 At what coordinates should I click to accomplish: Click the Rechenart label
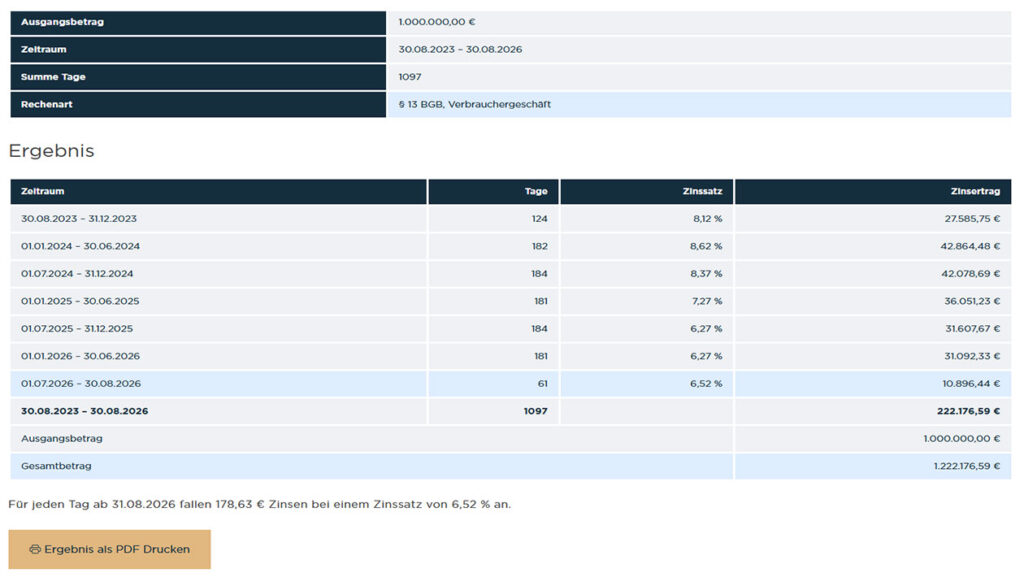pos(46,104)
